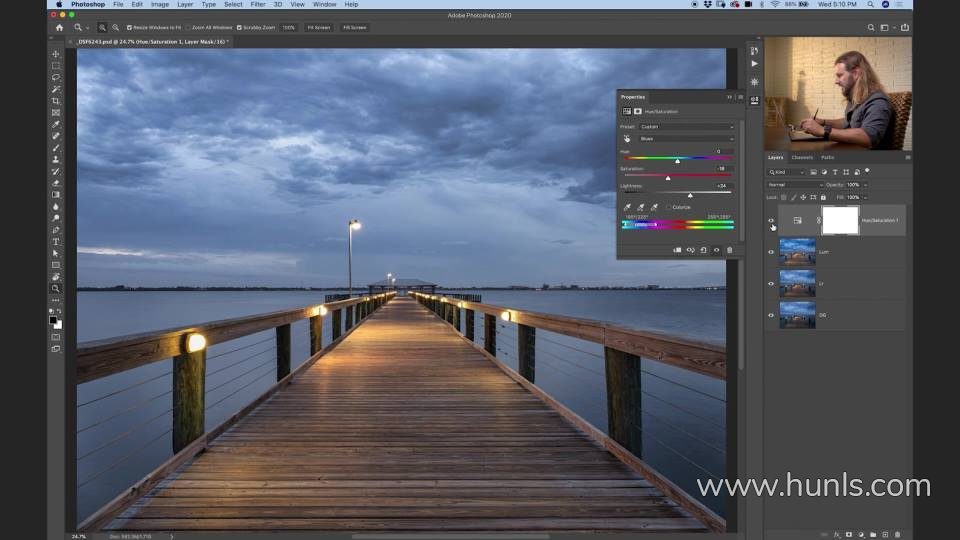
Task: Hide the Lr layer
Action: coord(771,283)
